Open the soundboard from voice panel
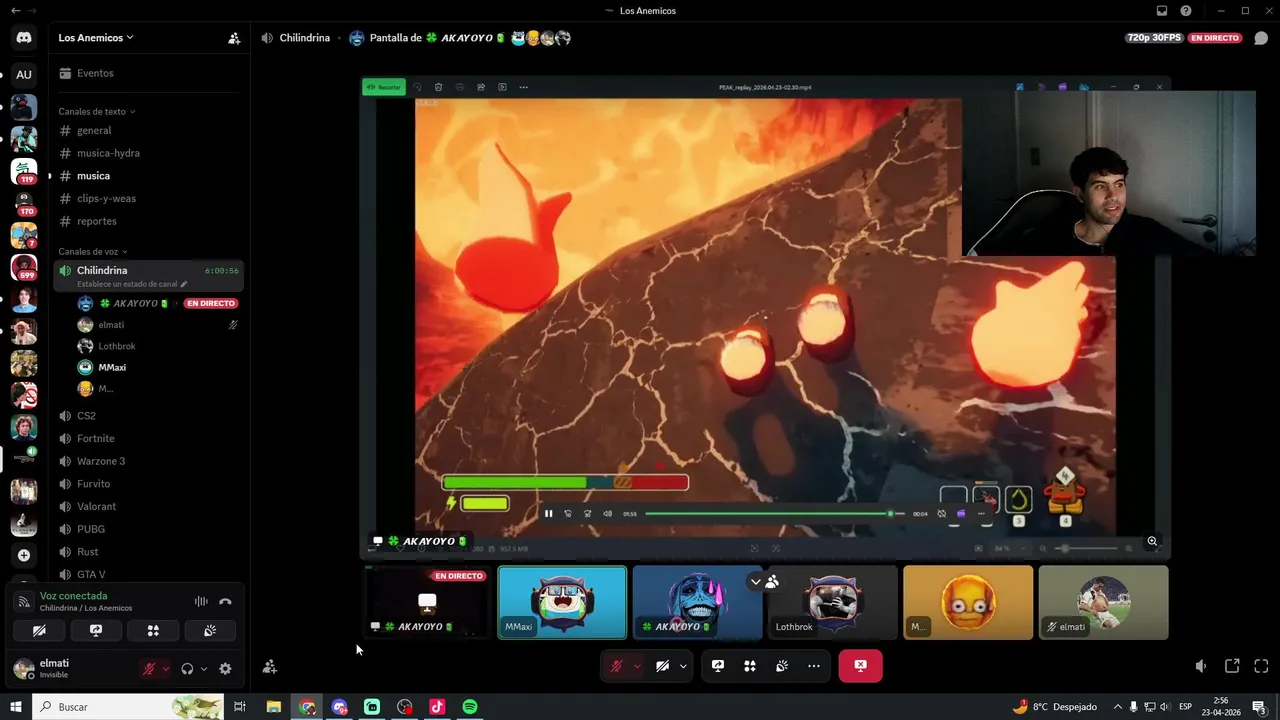 (x=210, y=631)
